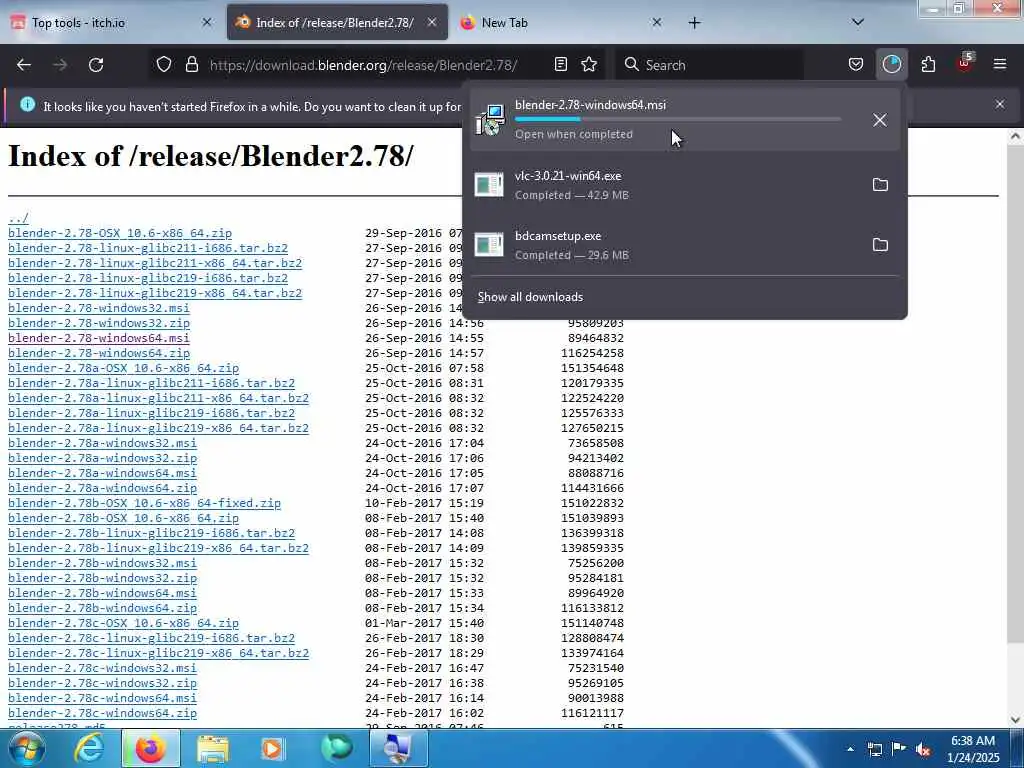Viewport: 1024px width, 768px height.
Task: Open a new tab with plus button
Action: tap(695, 23)
